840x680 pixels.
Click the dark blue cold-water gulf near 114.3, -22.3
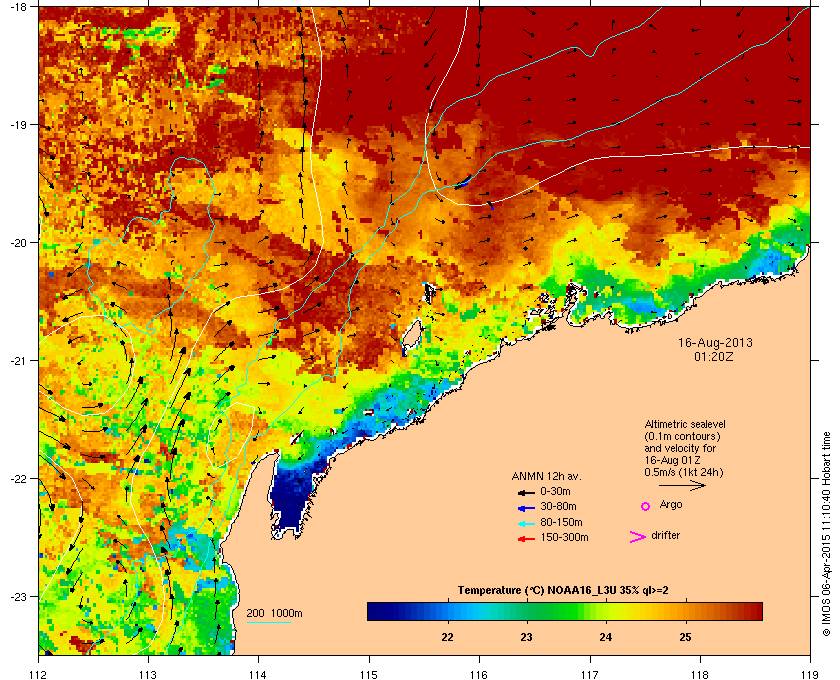292,496
